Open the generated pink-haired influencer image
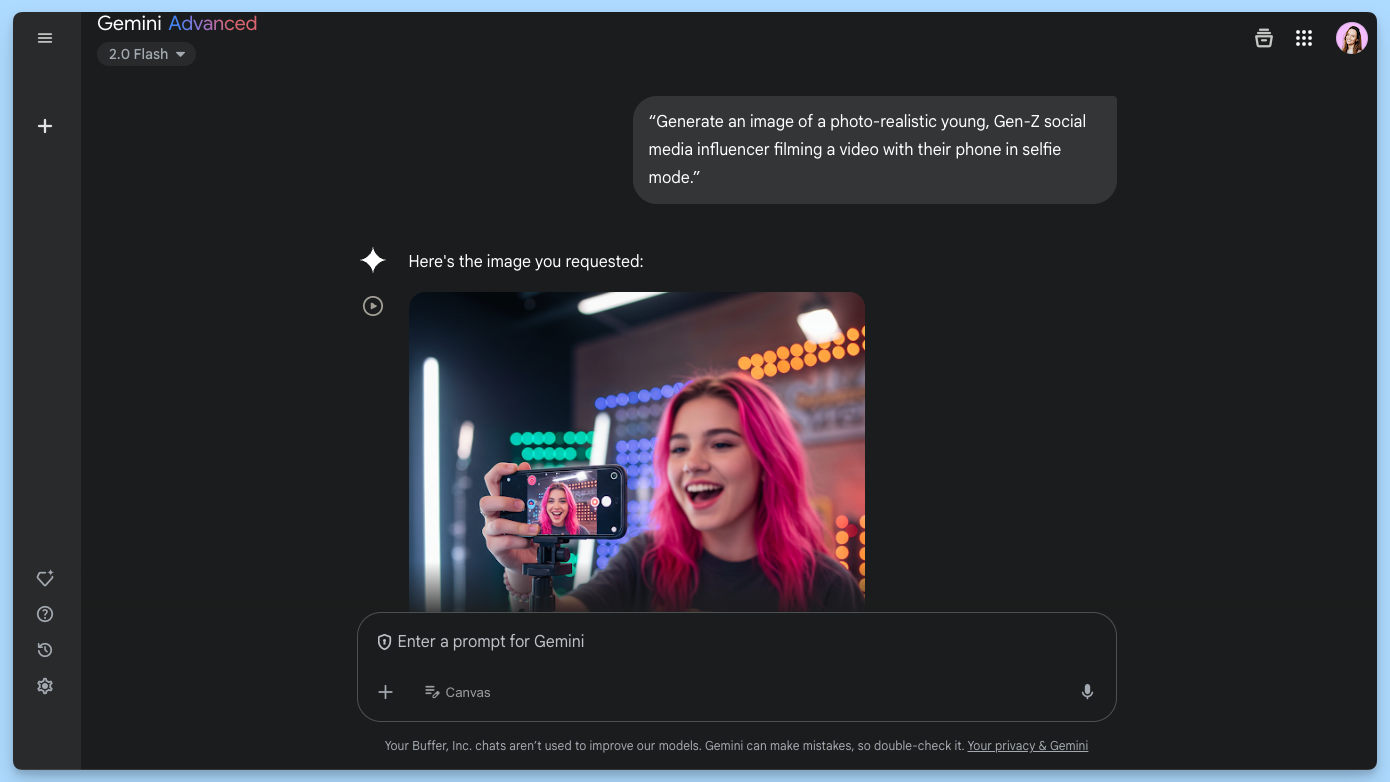Screen dimensions: 1390x782 click(637, 451)
